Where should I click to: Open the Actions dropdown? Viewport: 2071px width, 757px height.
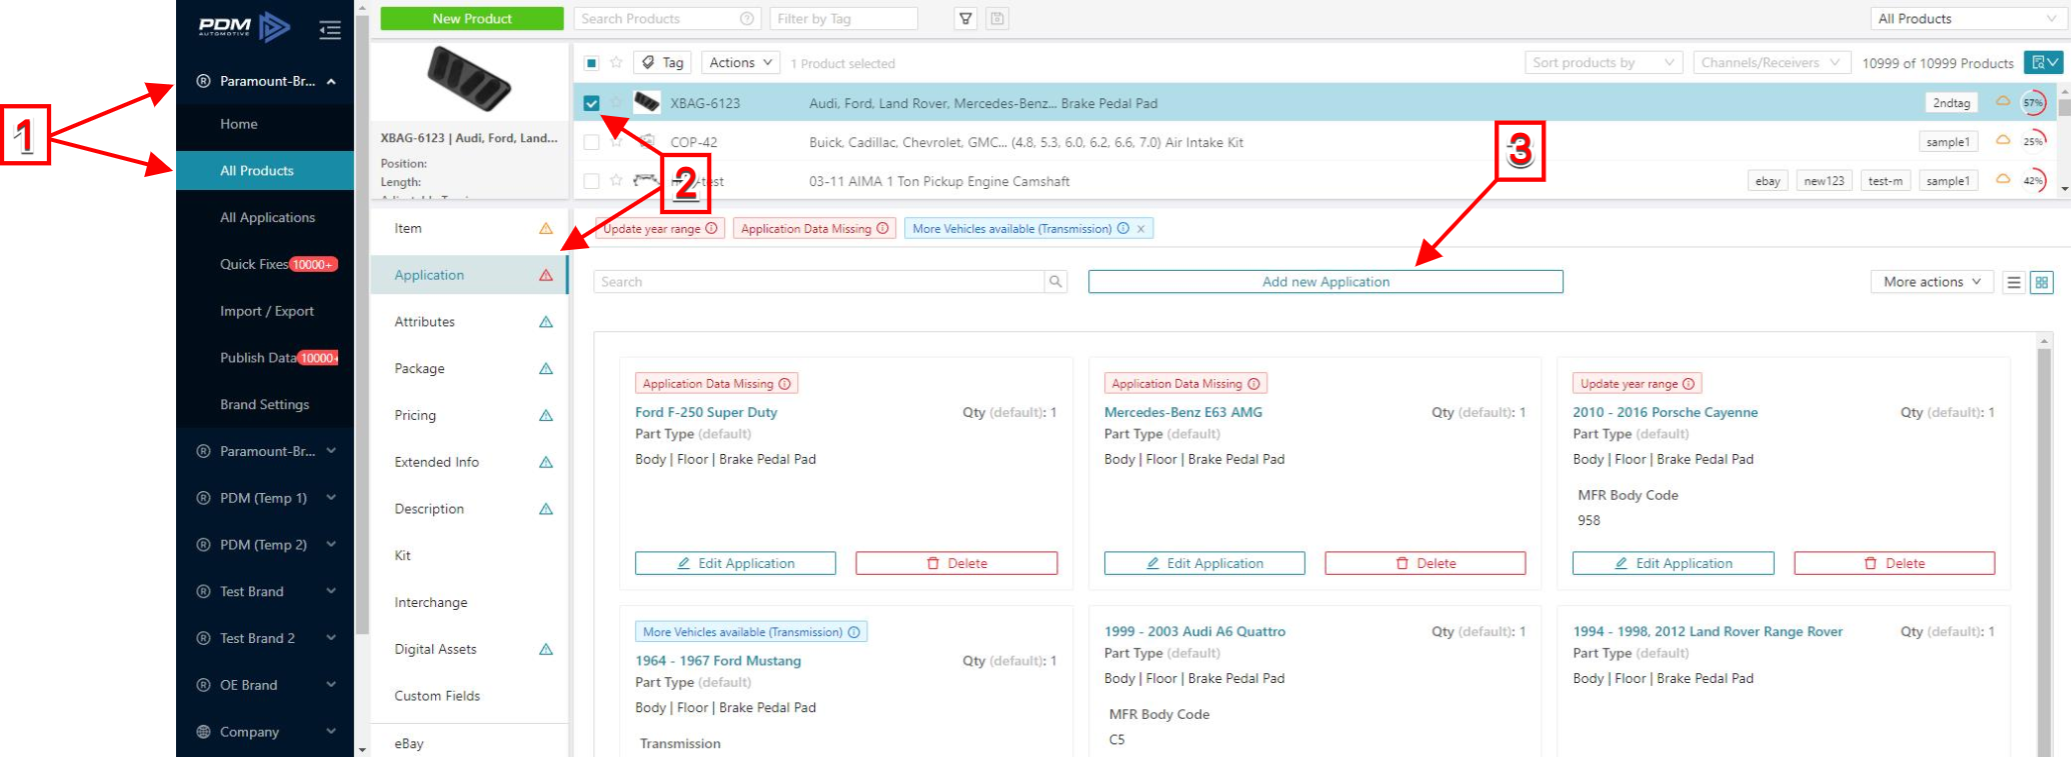point(741,62)
